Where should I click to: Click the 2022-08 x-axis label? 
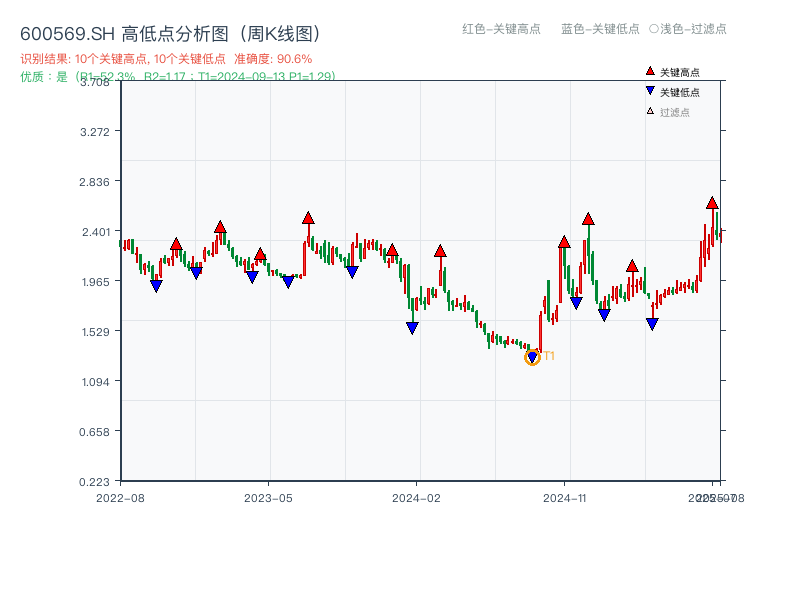pyautogui.click(x=120, y=498)
